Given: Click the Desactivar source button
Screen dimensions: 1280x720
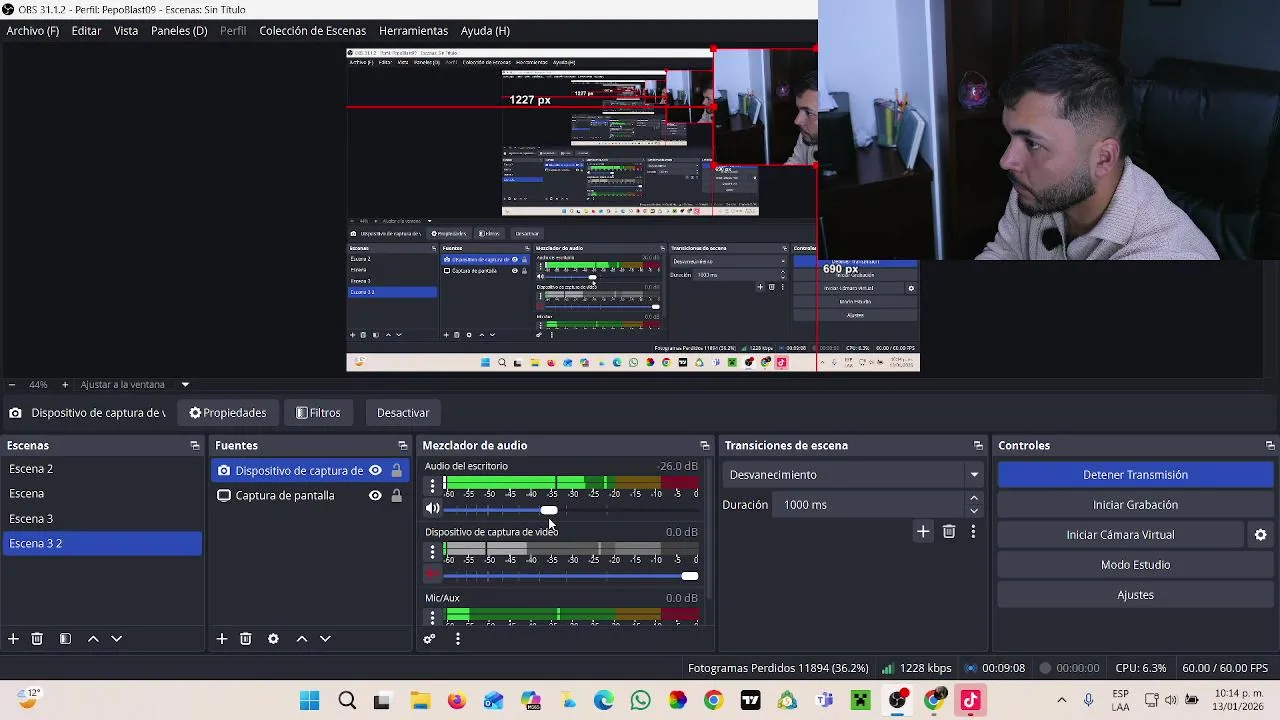Looking at the screenshot, I should pos(403,413).
